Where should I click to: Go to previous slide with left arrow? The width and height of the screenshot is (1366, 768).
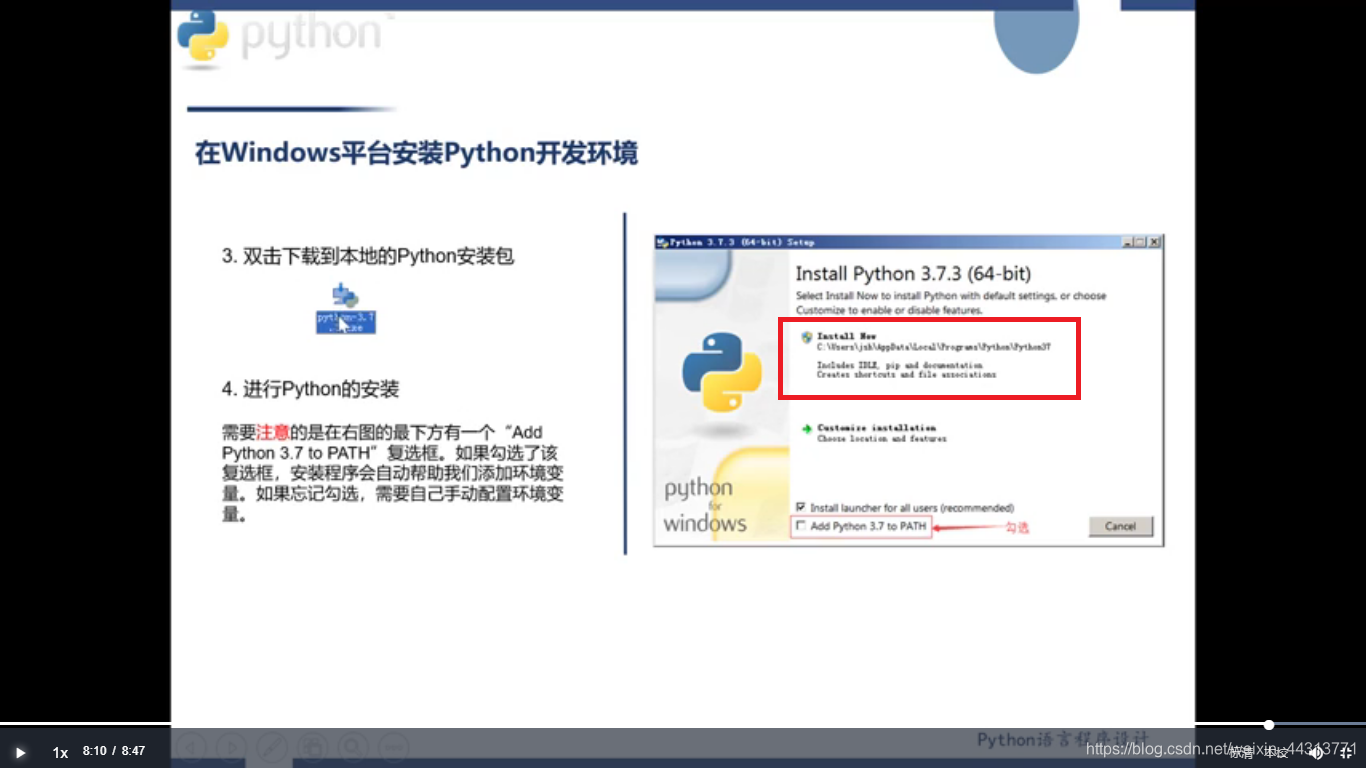[191, 747]
